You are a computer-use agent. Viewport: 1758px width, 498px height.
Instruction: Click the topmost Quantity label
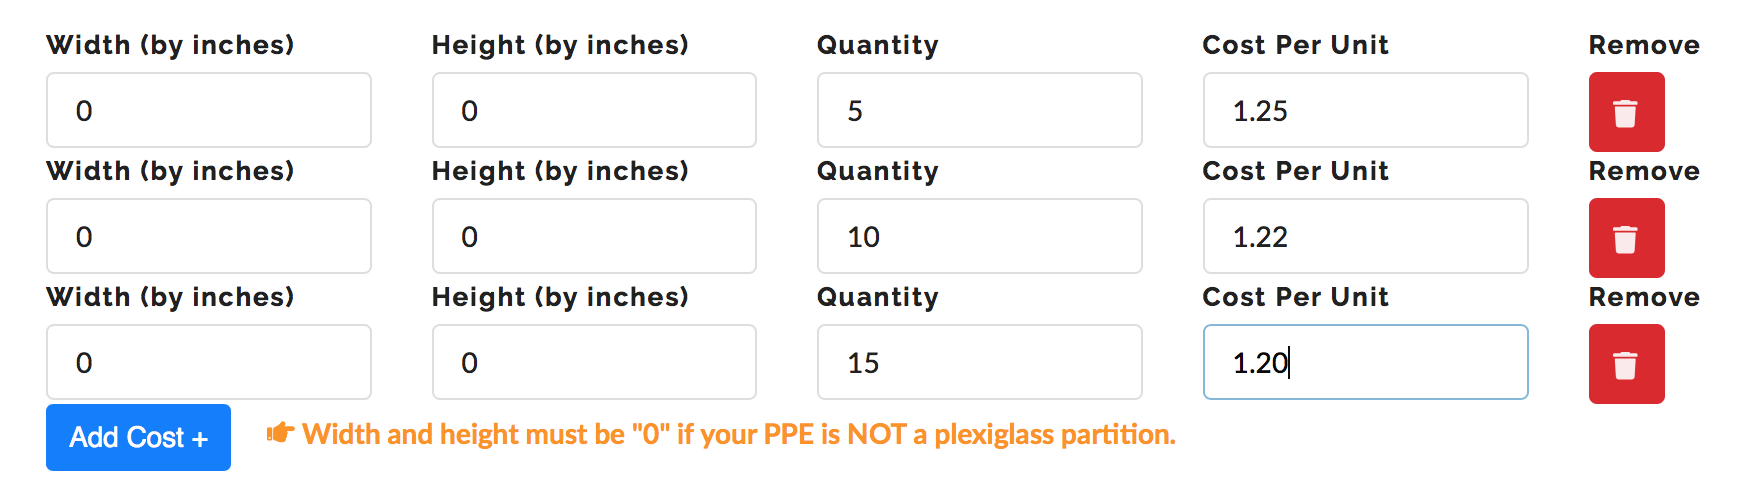point(877,46)
